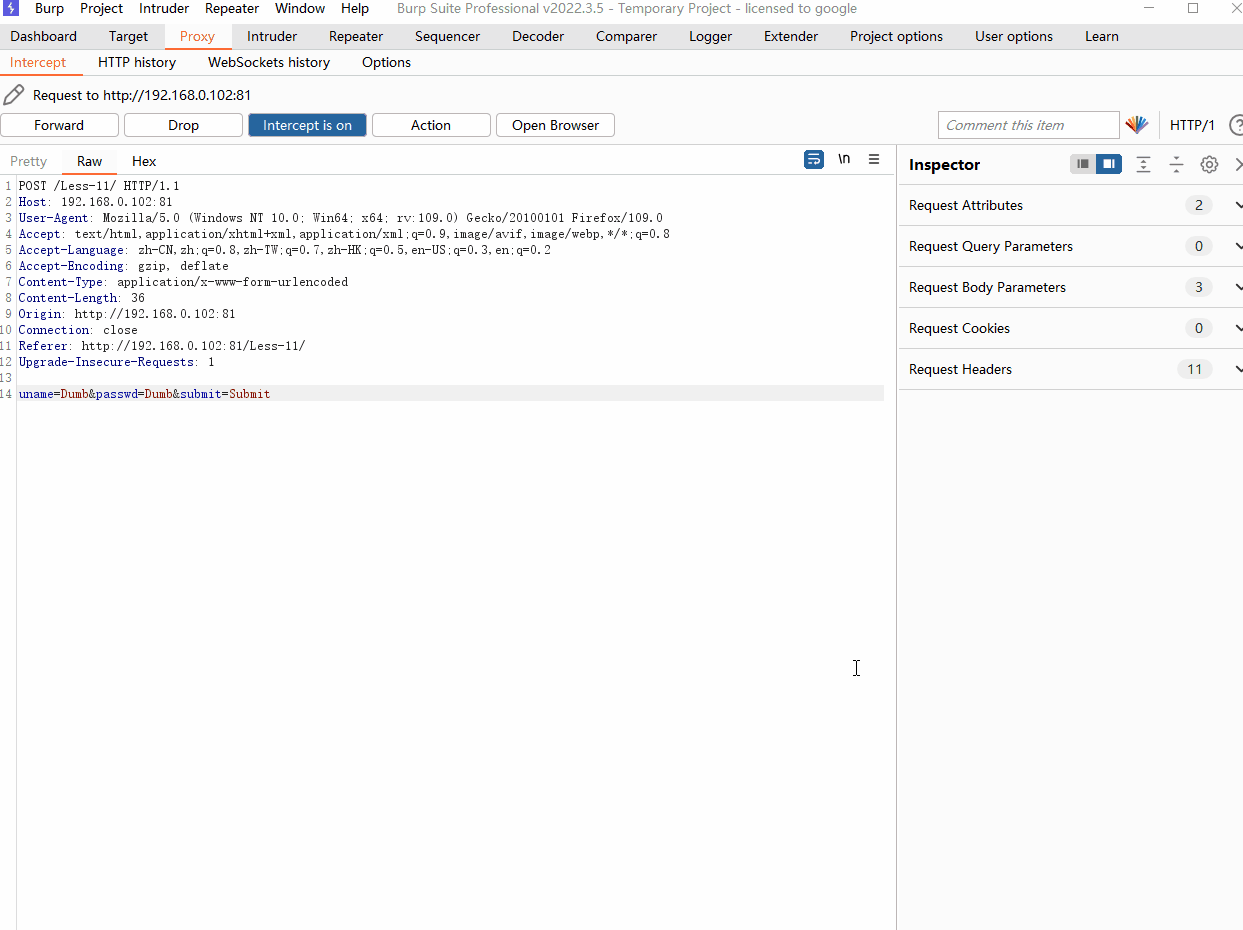The width and height of the screenshot is (1243, 930).
Task: Switch to the Learn tab
Action: click(x=1102, y=36)
